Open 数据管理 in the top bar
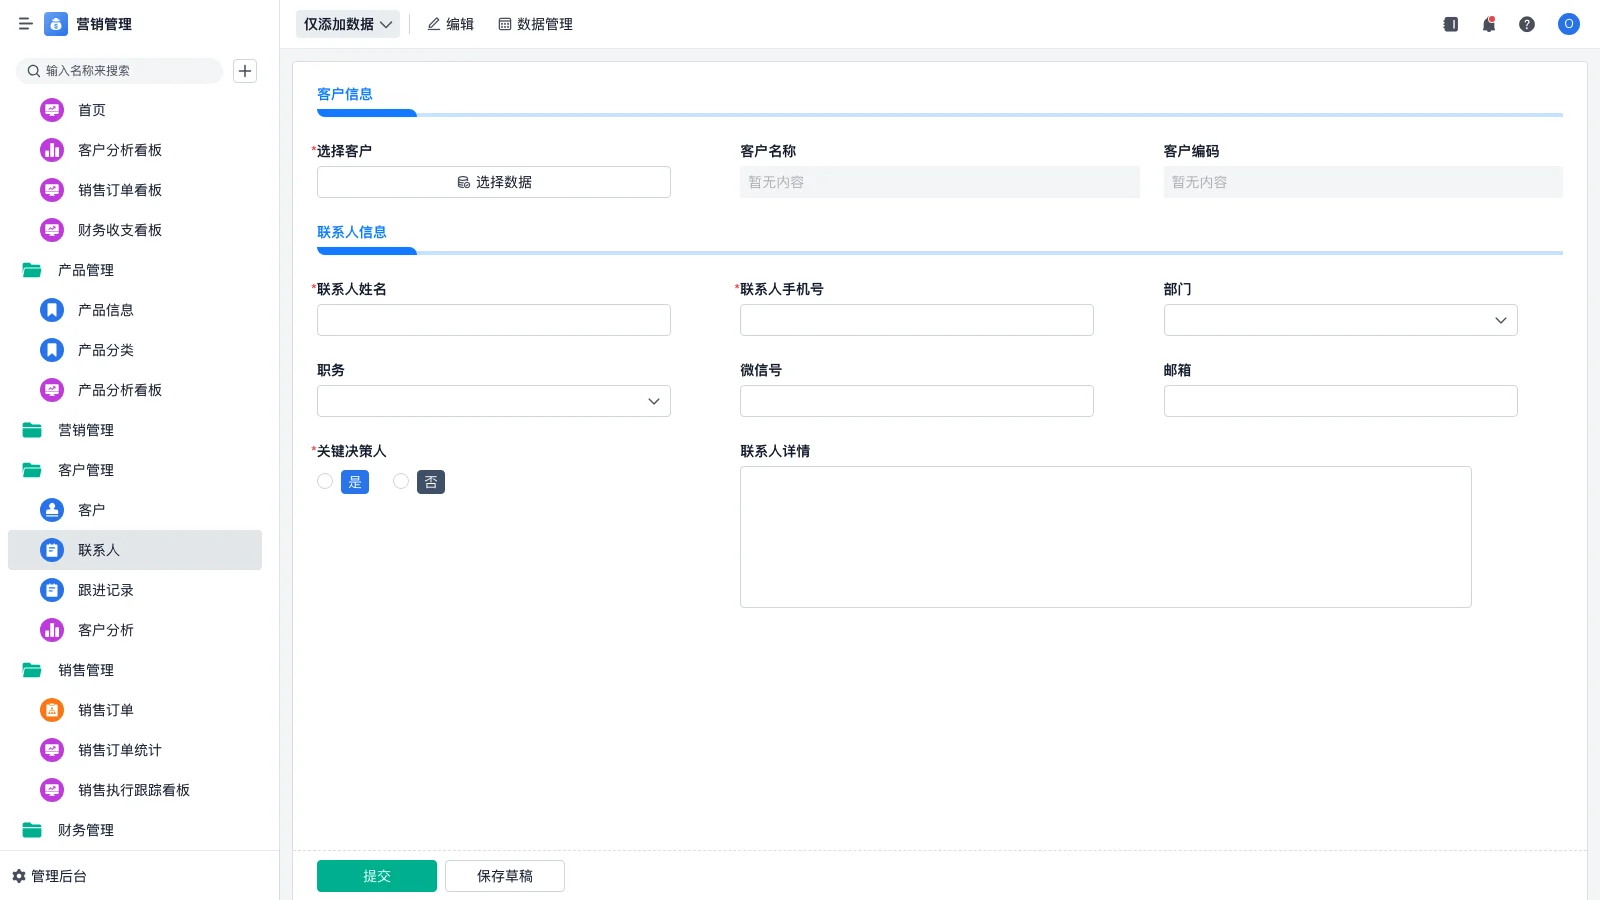 pyautogui.click(x=535, y=24)
